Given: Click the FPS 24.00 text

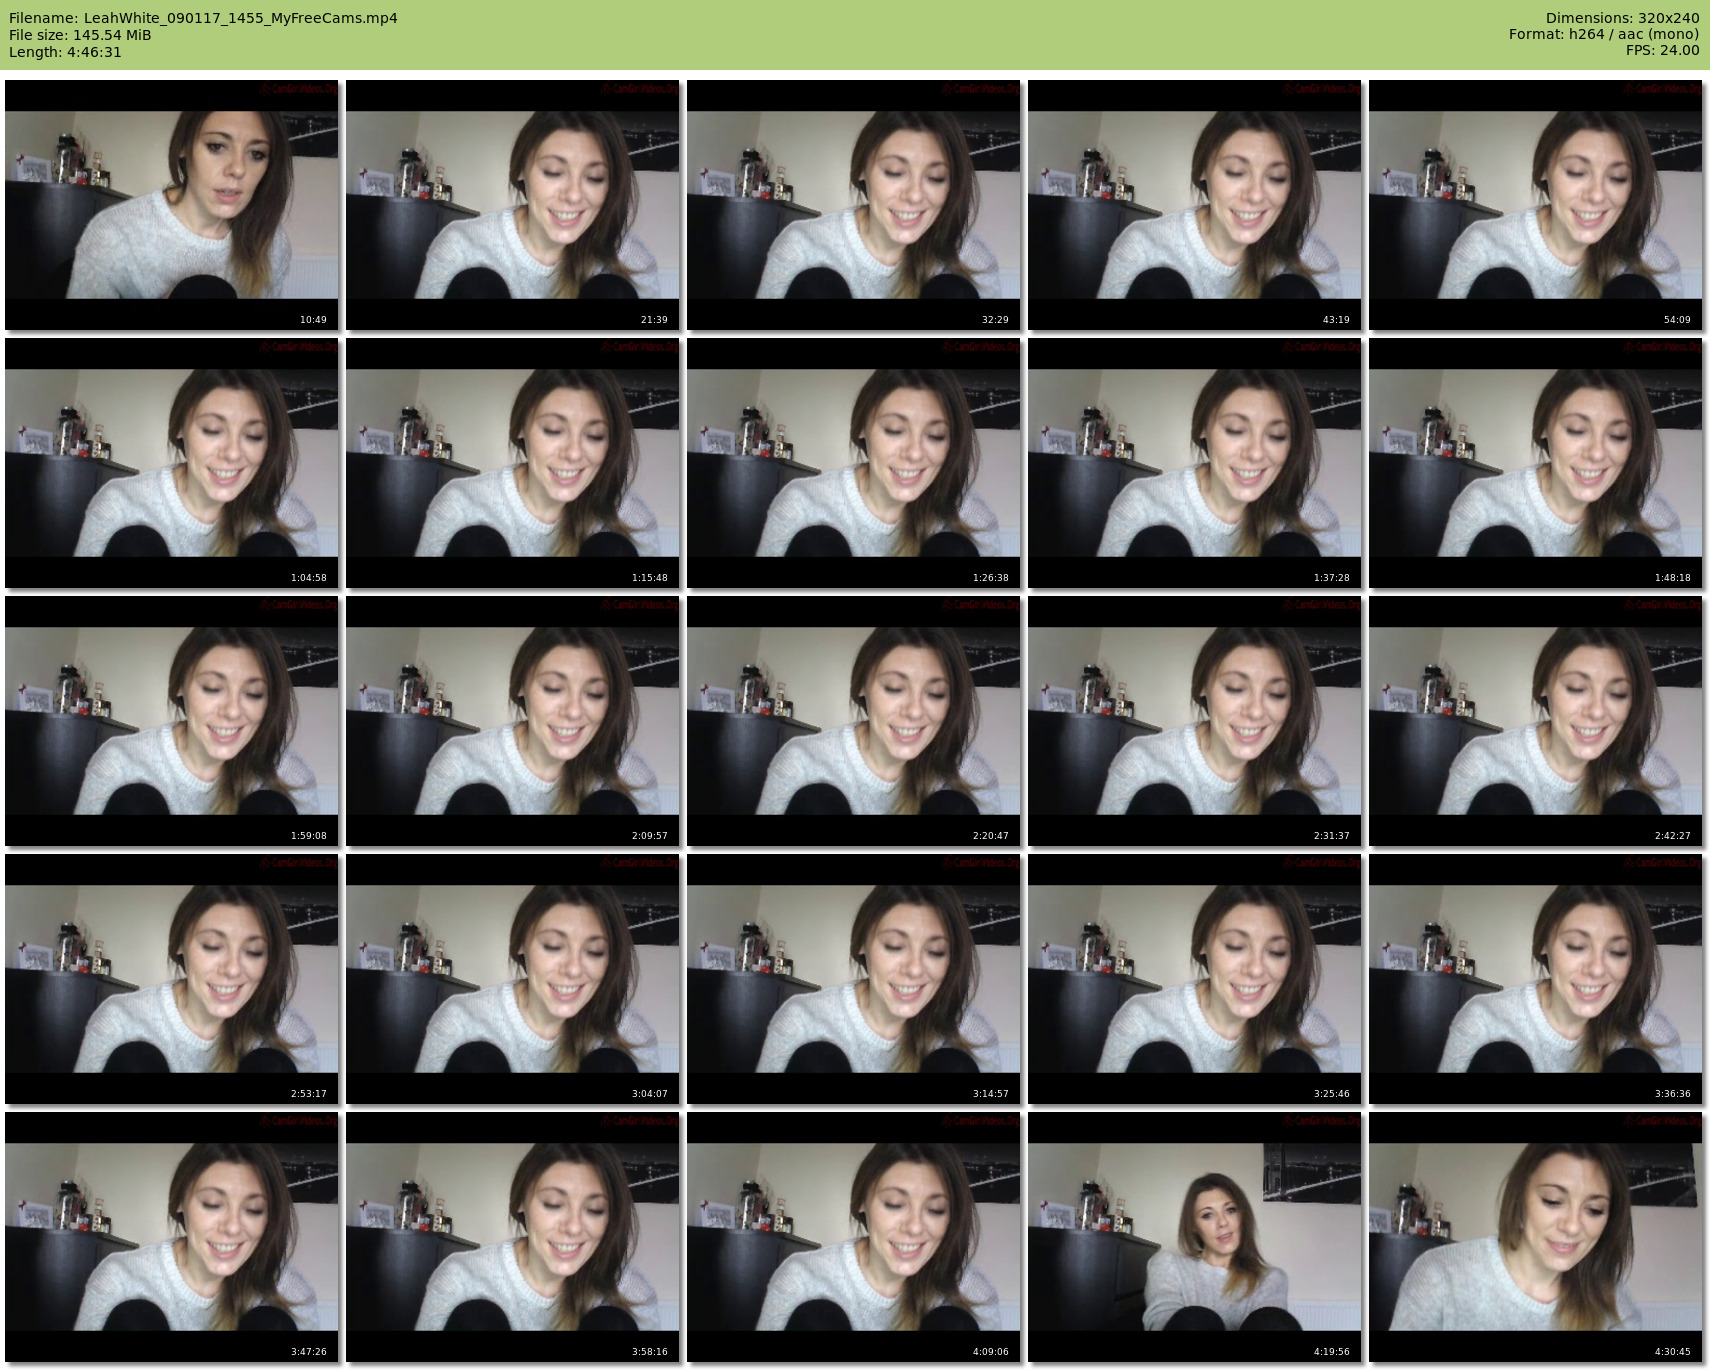Looking at the screenshot, I should point(1662,50).
